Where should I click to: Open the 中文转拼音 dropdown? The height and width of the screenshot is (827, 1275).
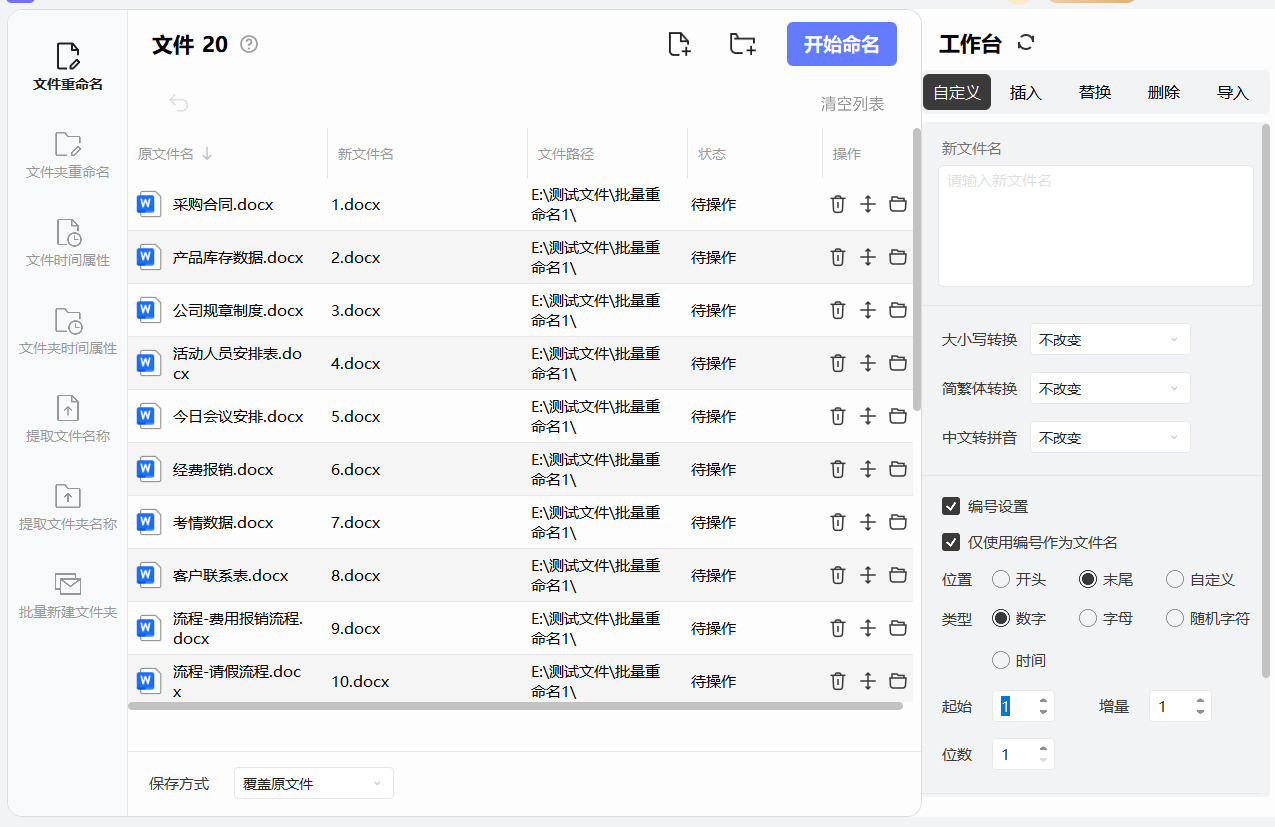1110,437
